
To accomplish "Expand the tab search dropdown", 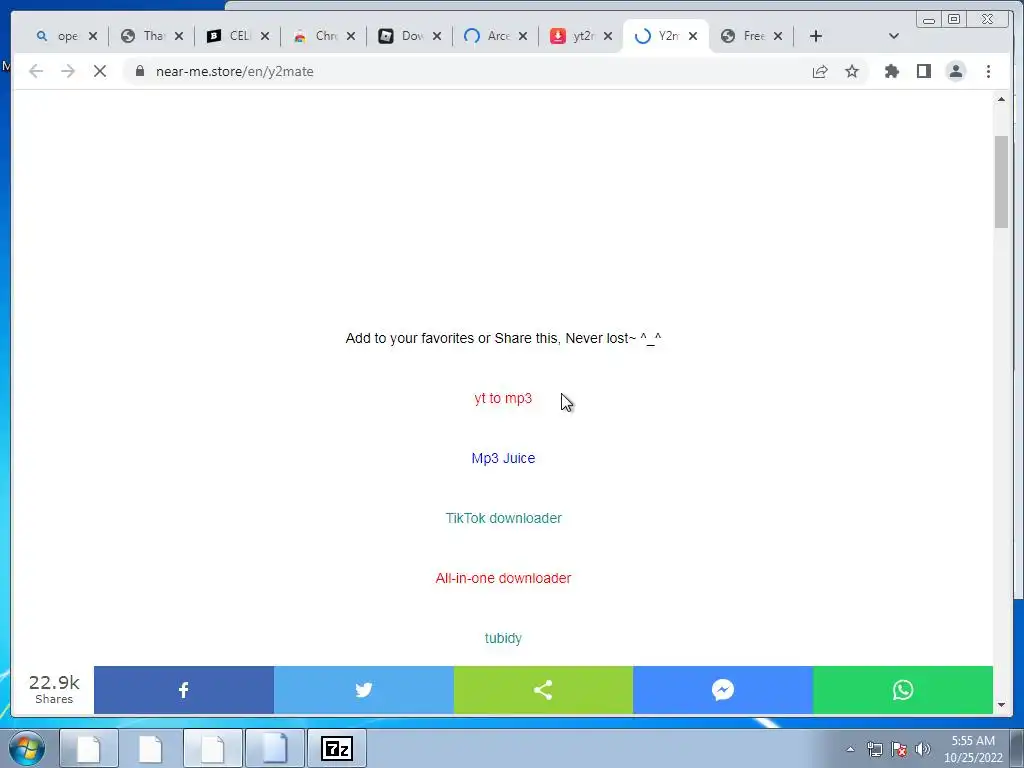I will click(894, 36).
